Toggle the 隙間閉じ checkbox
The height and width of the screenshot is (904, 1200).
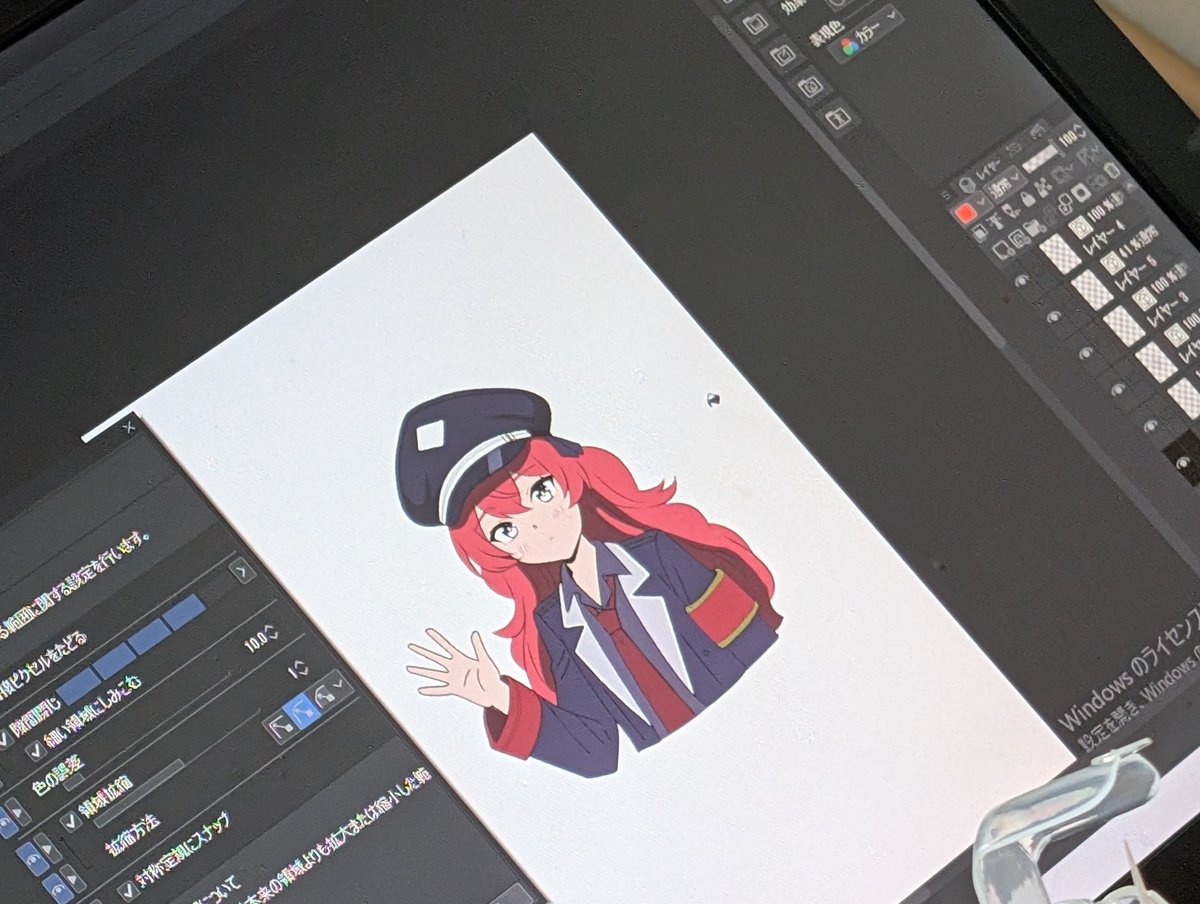pos(4,739)
